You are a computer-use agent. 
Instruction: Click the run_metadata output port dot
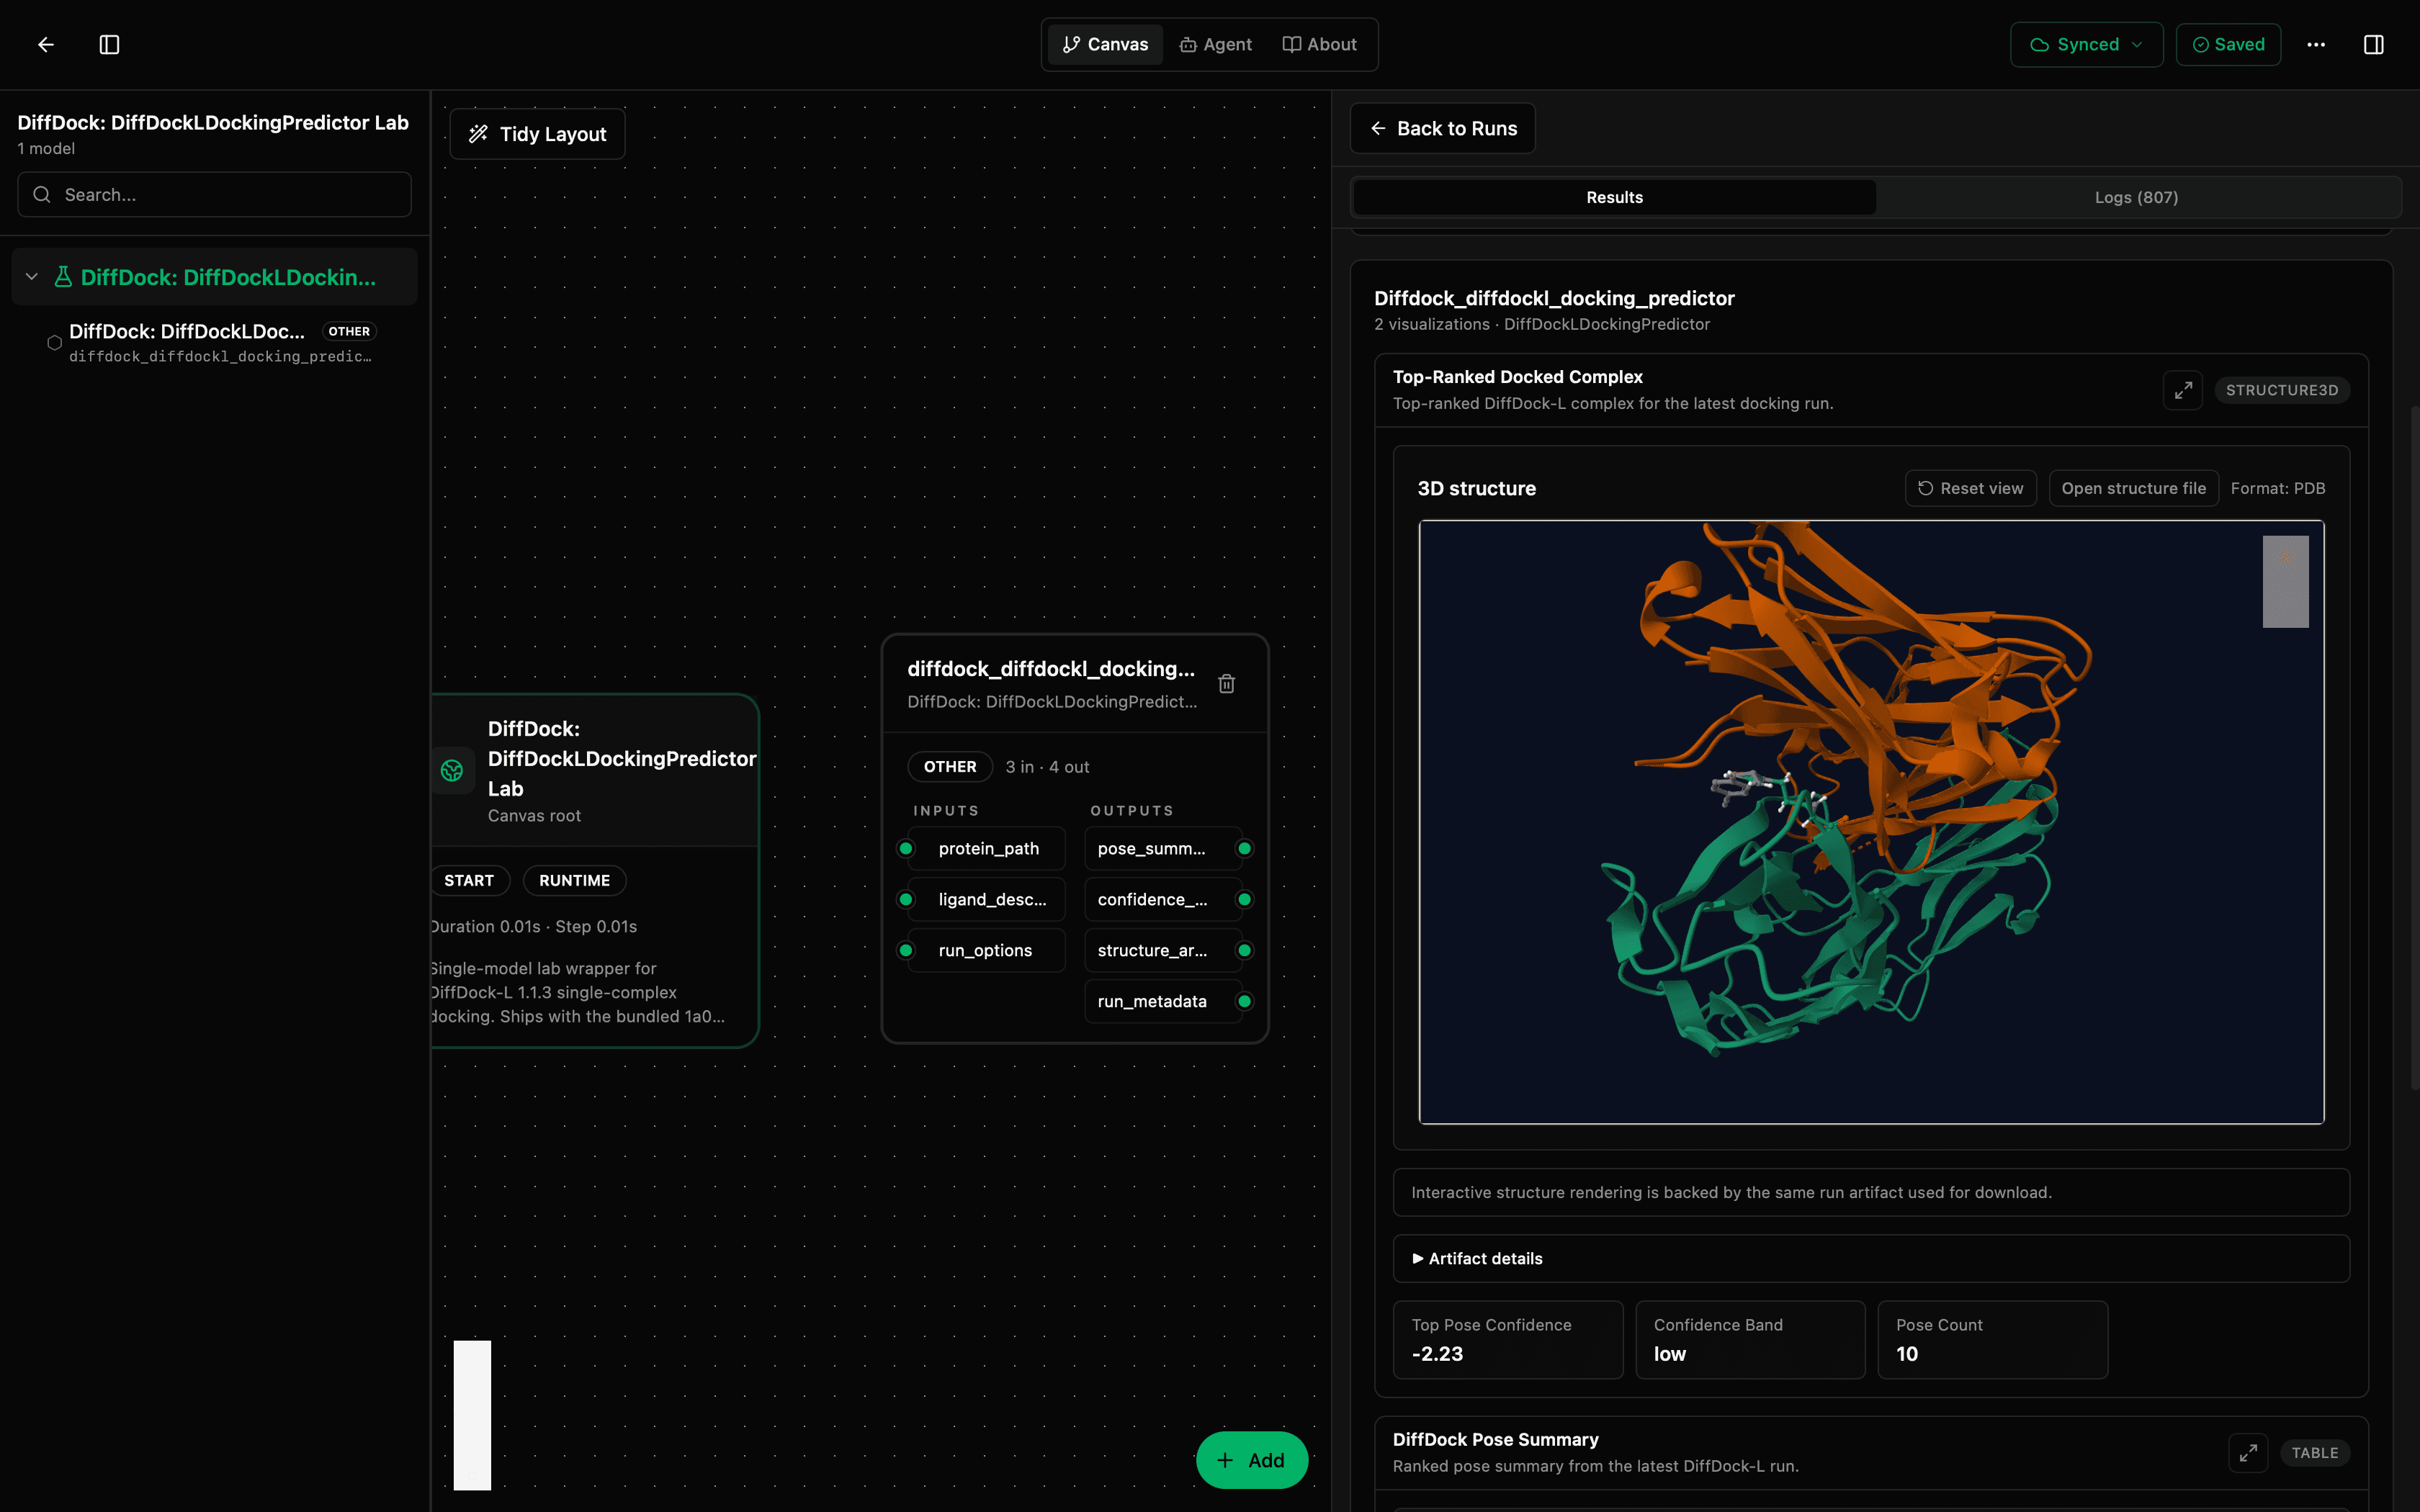click(x=1244, y=1001)
